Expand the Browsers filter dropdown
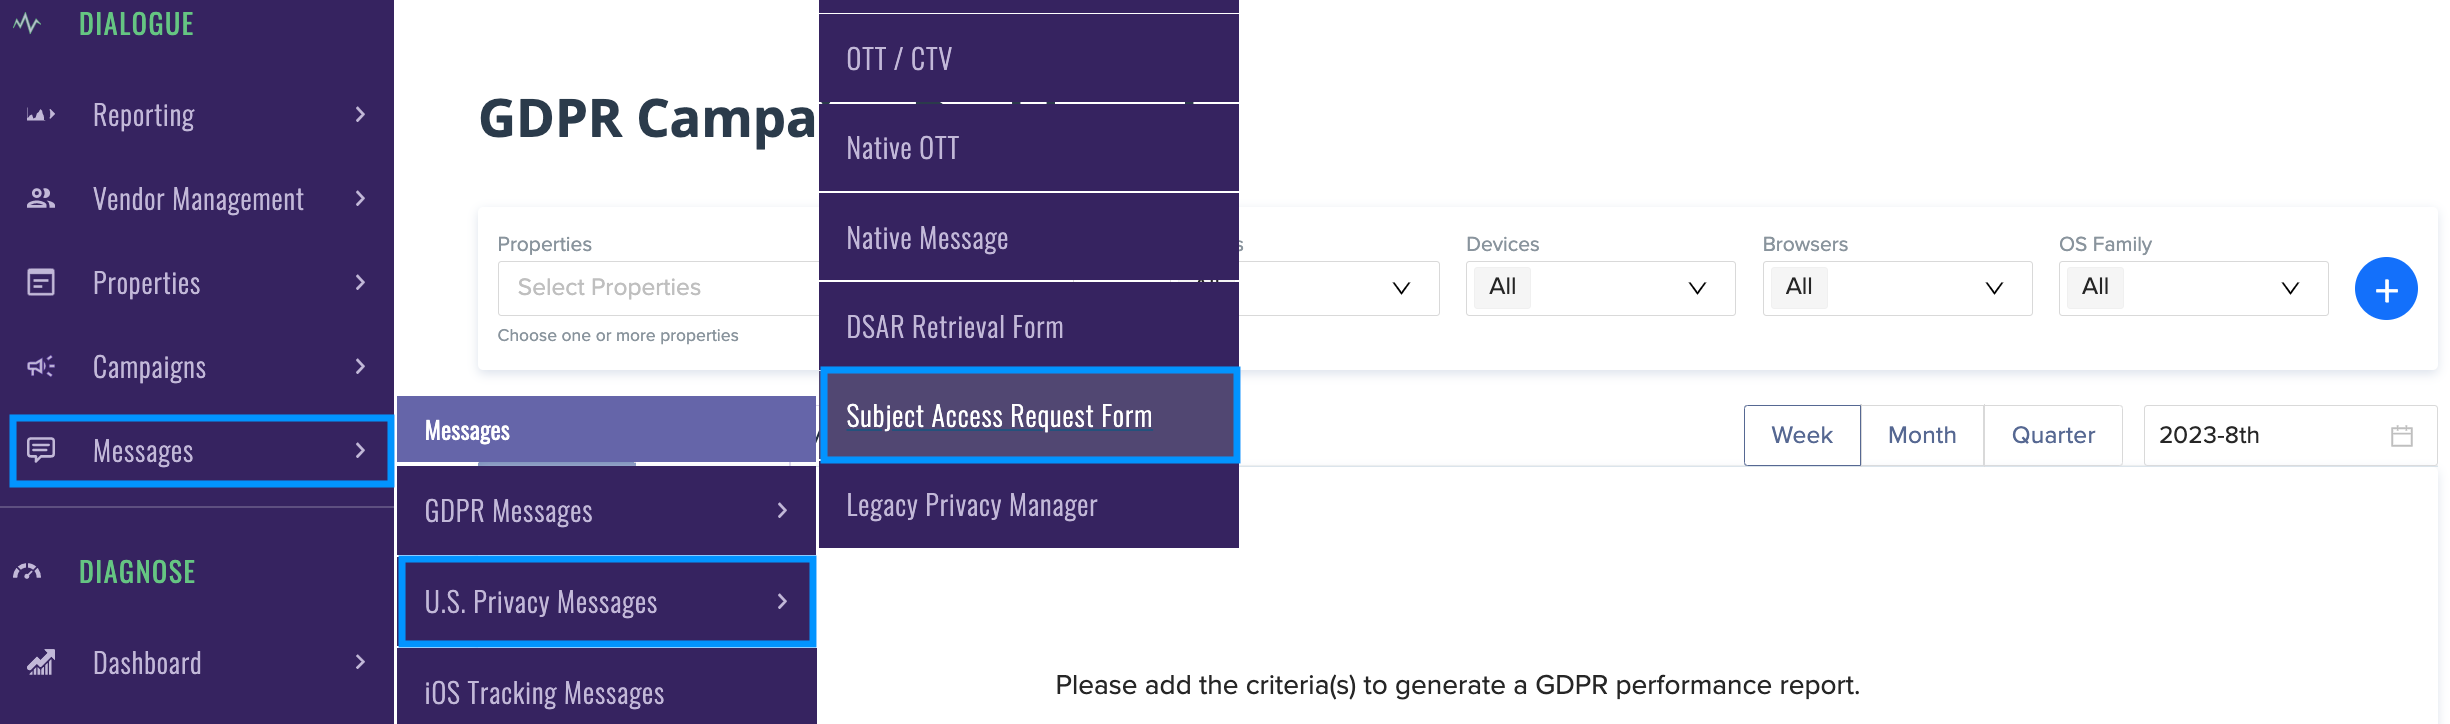The height and width of the screenshot is (724, 2450). tap(1896, 288)
